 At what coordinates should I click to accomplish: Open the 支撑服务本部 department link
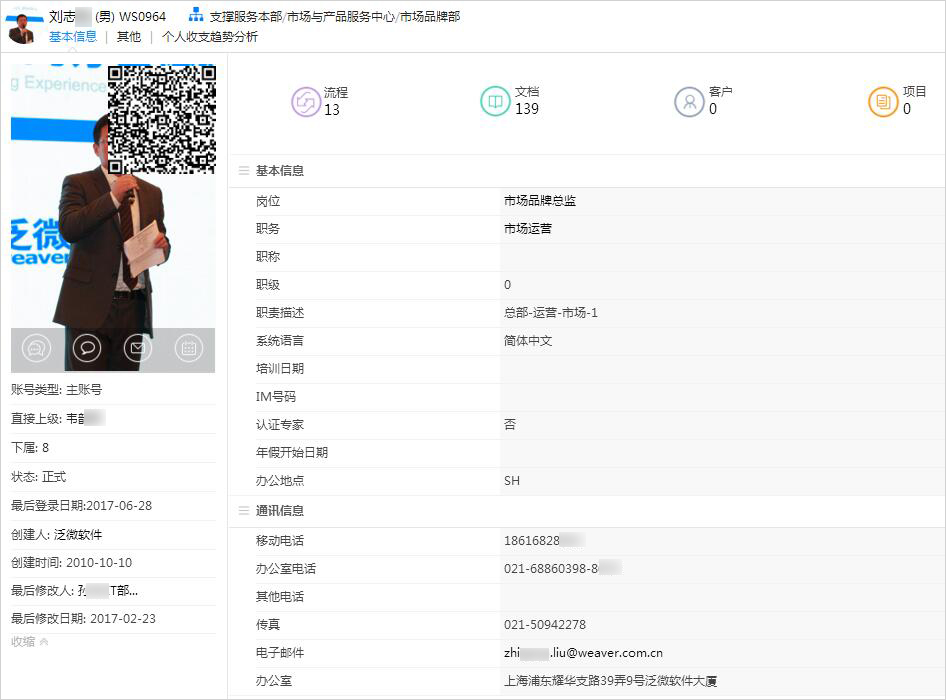tap(246, 17)
